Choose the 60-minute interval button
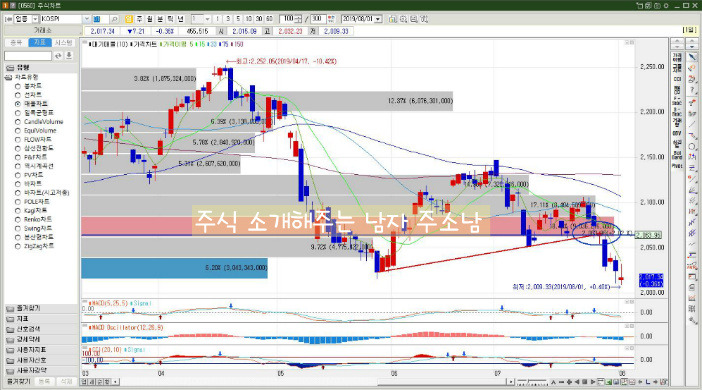Image resolution: width=702 pixels, height=390 pixels. (x=269, y=19)
